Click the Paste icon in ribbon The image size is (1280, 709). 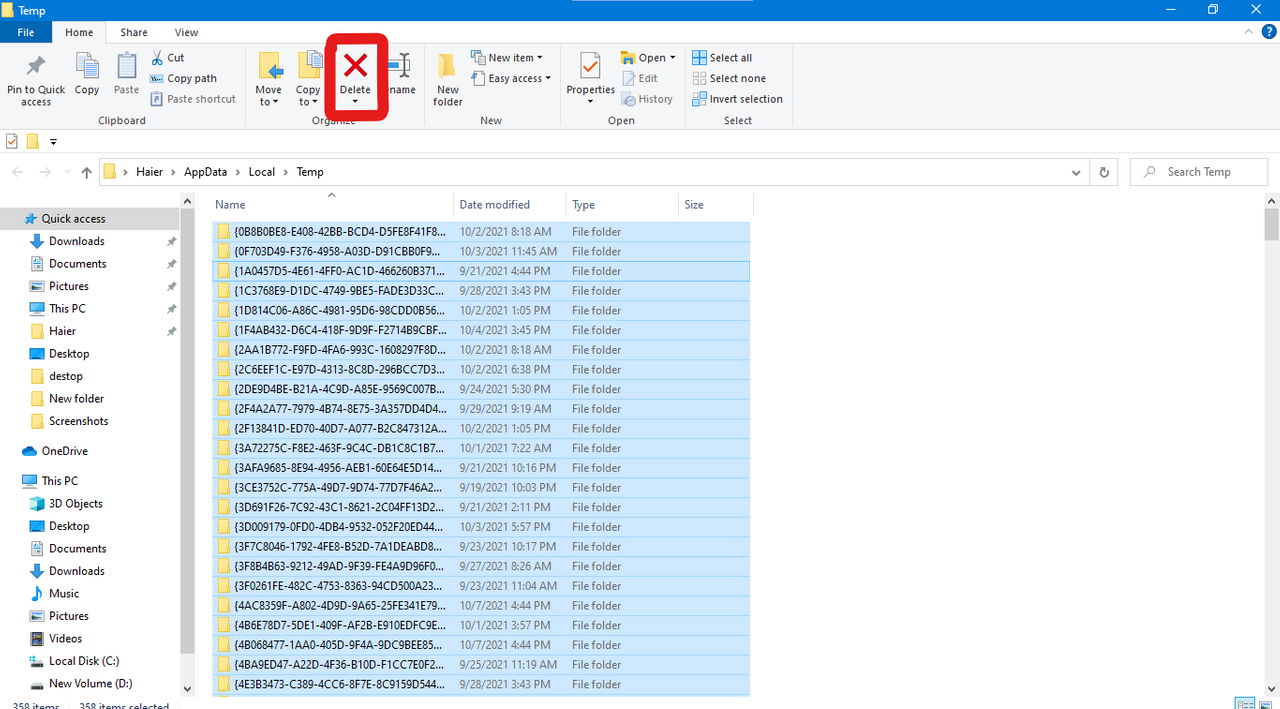click(x=126, y=67)
